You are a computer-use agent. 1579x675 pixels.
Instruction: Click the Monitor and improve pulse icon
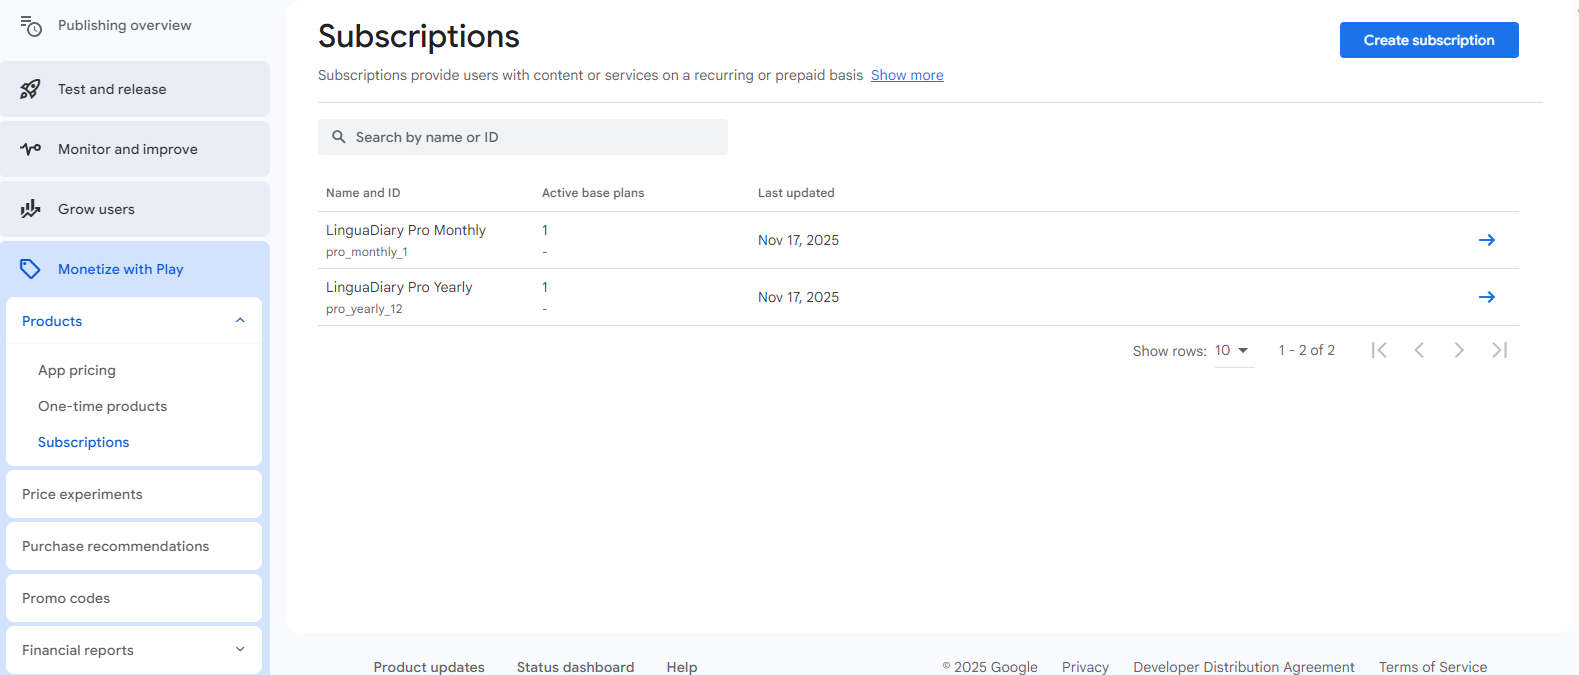[31, 149]
